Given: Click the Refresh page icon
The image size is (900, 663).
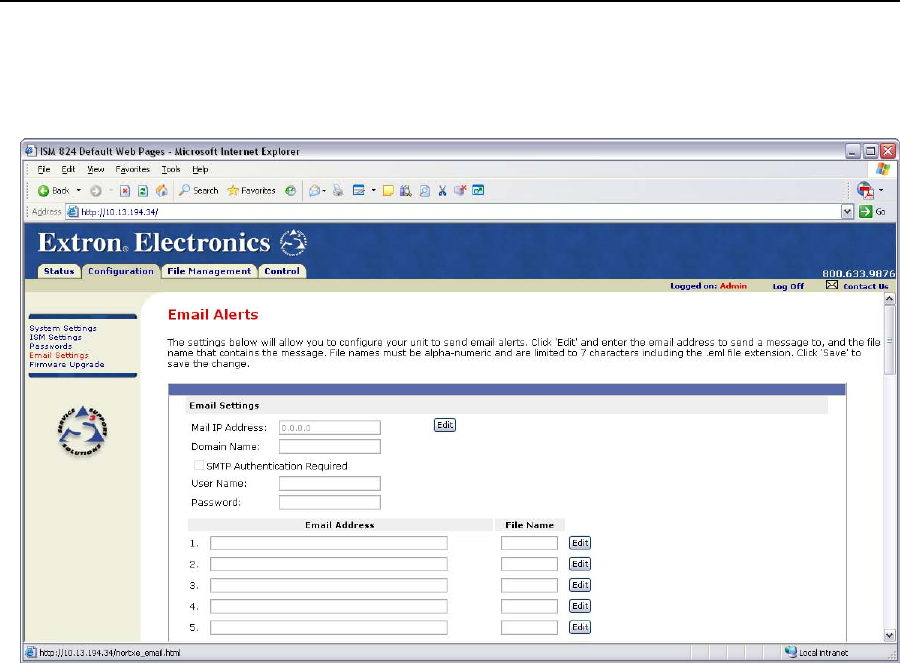Looking at the screenshot, I should coord(144,191).
